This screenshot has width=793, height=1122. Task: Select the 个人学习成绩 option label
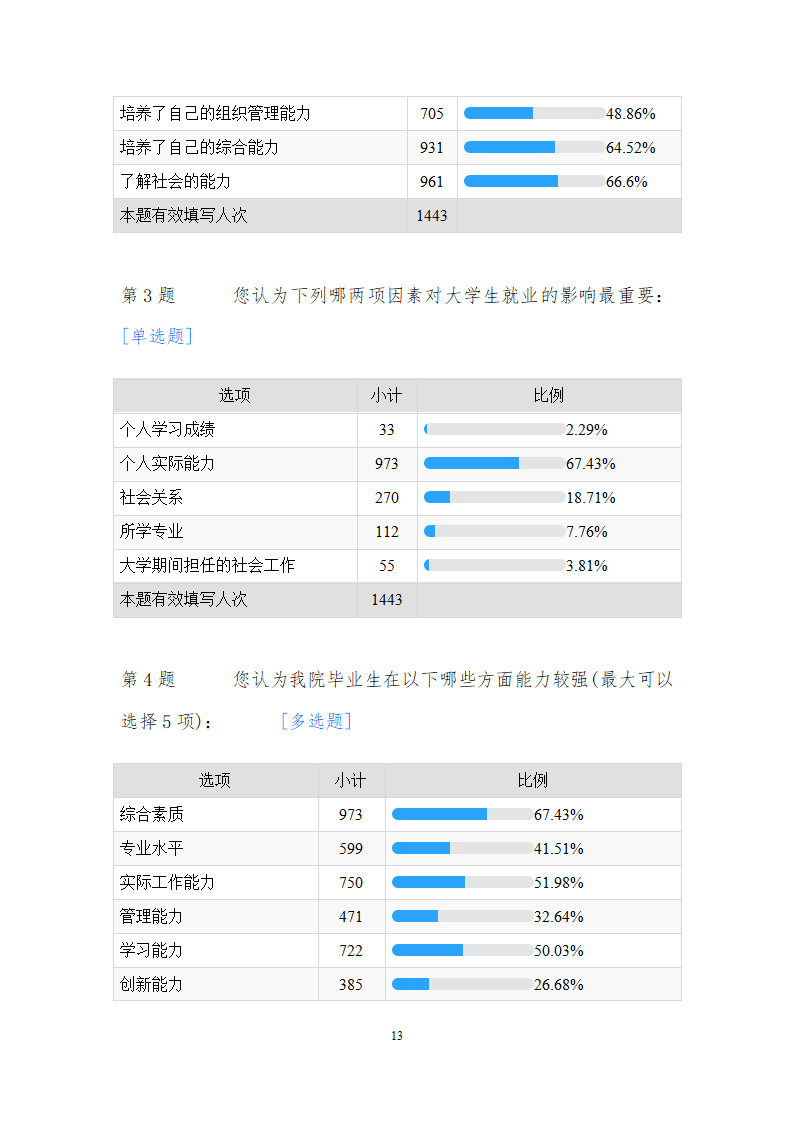pyautogui.click(x=167, y=429)
